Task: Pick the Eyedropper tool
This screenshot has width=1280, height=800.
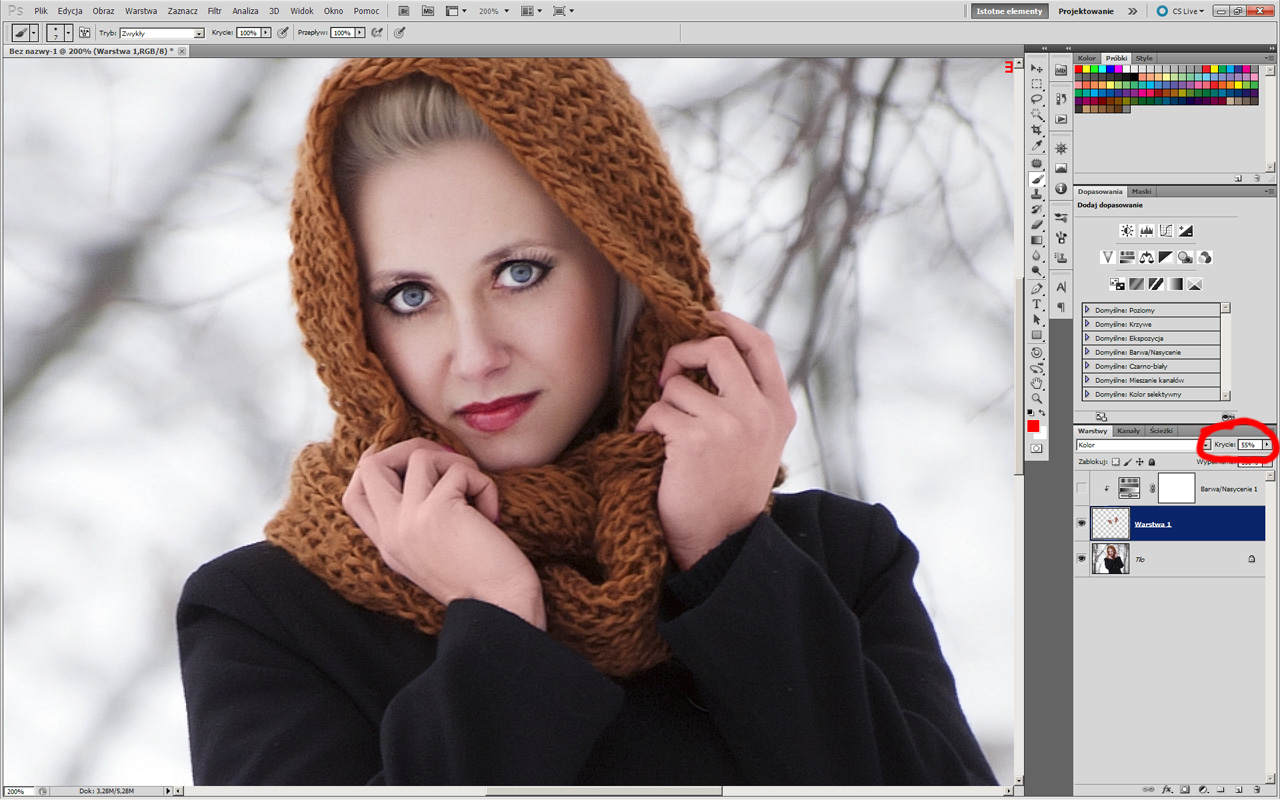Action: point(1037,147)
